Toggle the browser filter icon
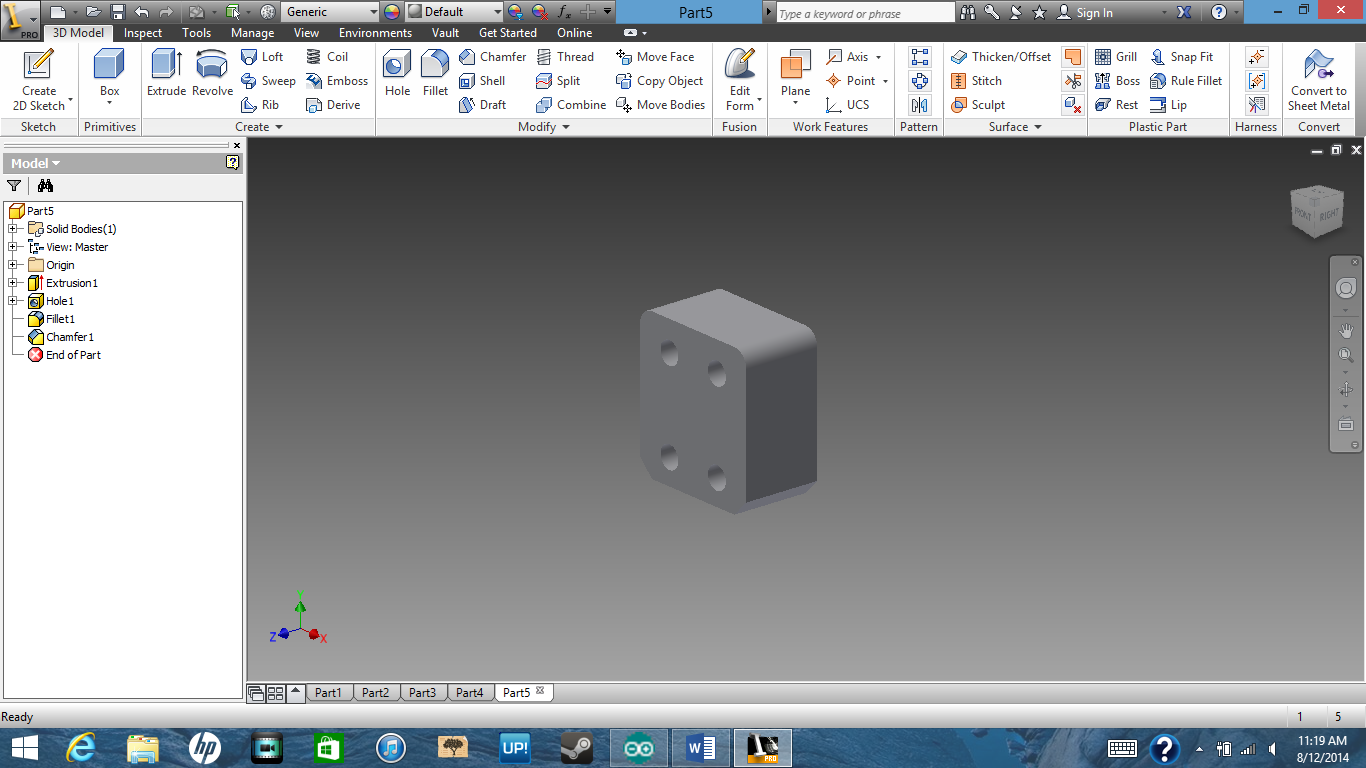This screenshot has height=768, width=1366. click(14, 186)
